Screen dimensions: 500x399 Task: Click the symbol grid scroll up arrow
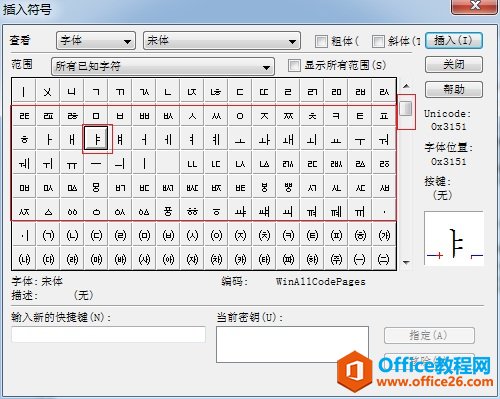pos(406,86)
